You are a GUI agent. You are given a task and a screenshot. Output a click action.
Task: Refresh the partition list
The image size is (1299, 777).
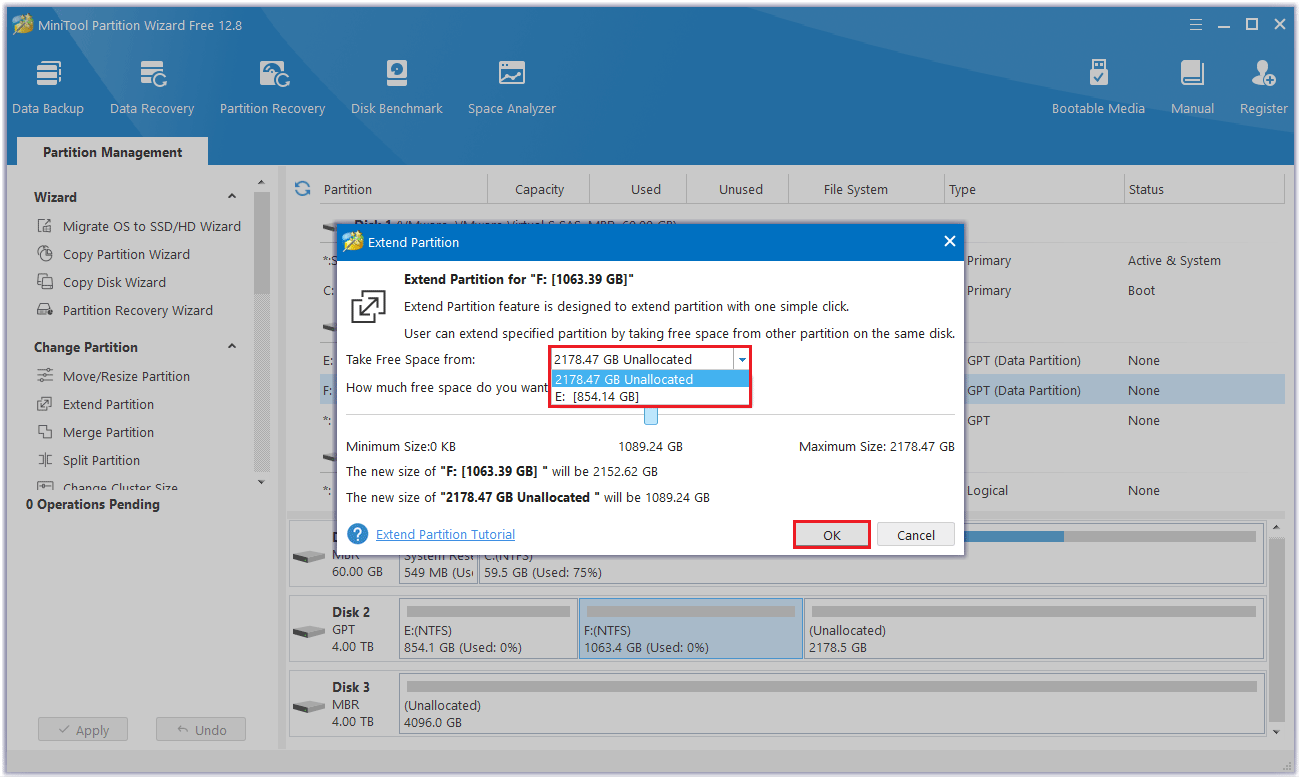click(x=302, y=188)
